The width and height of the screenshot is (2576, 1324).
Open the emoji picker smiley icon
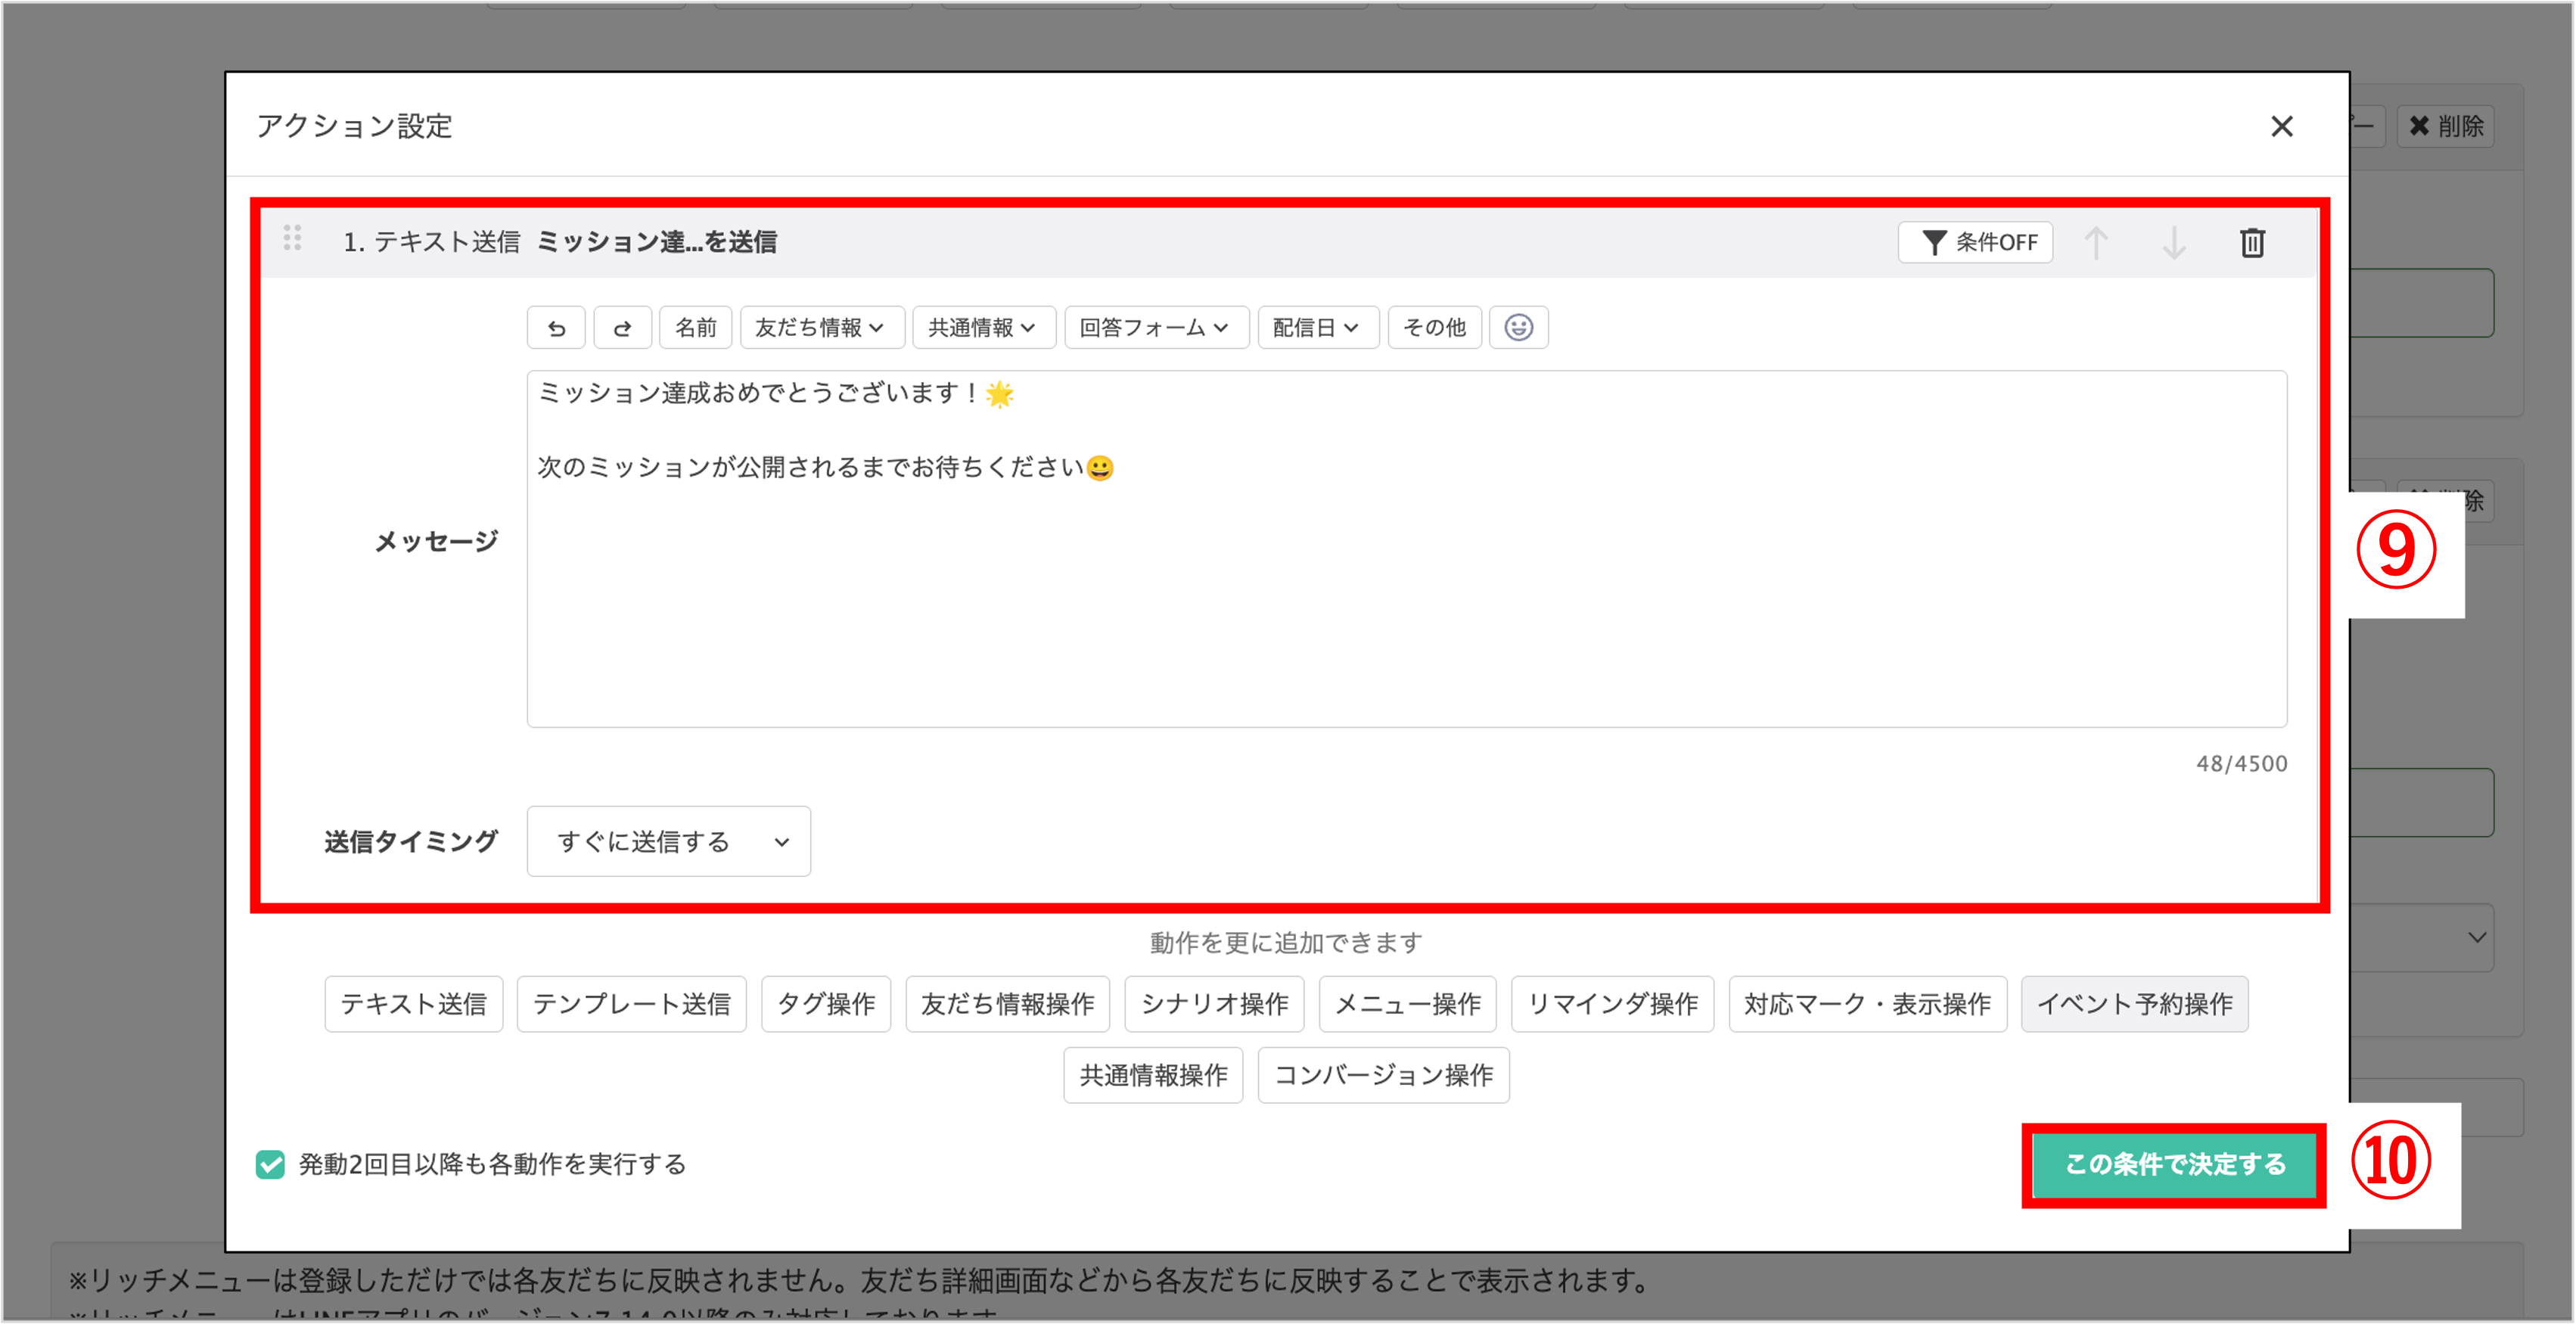(x=1518, y=328)
